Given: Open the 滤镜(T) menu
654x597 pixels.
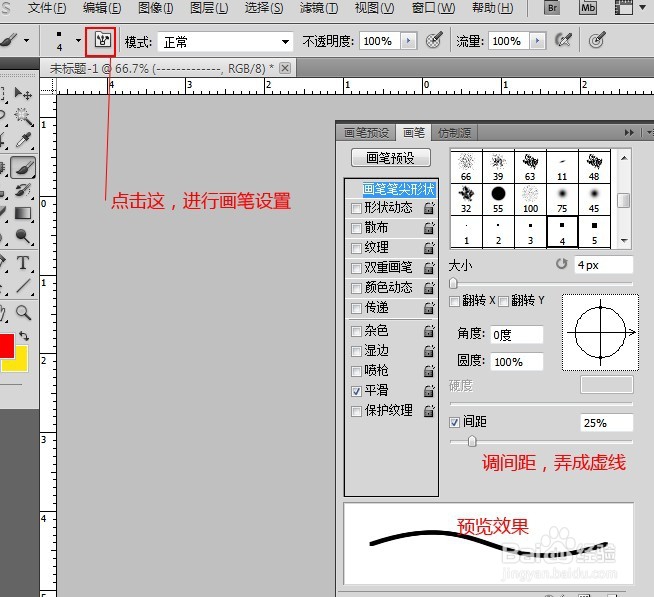Looking at the screenshot, I should [x=319, y=8].
